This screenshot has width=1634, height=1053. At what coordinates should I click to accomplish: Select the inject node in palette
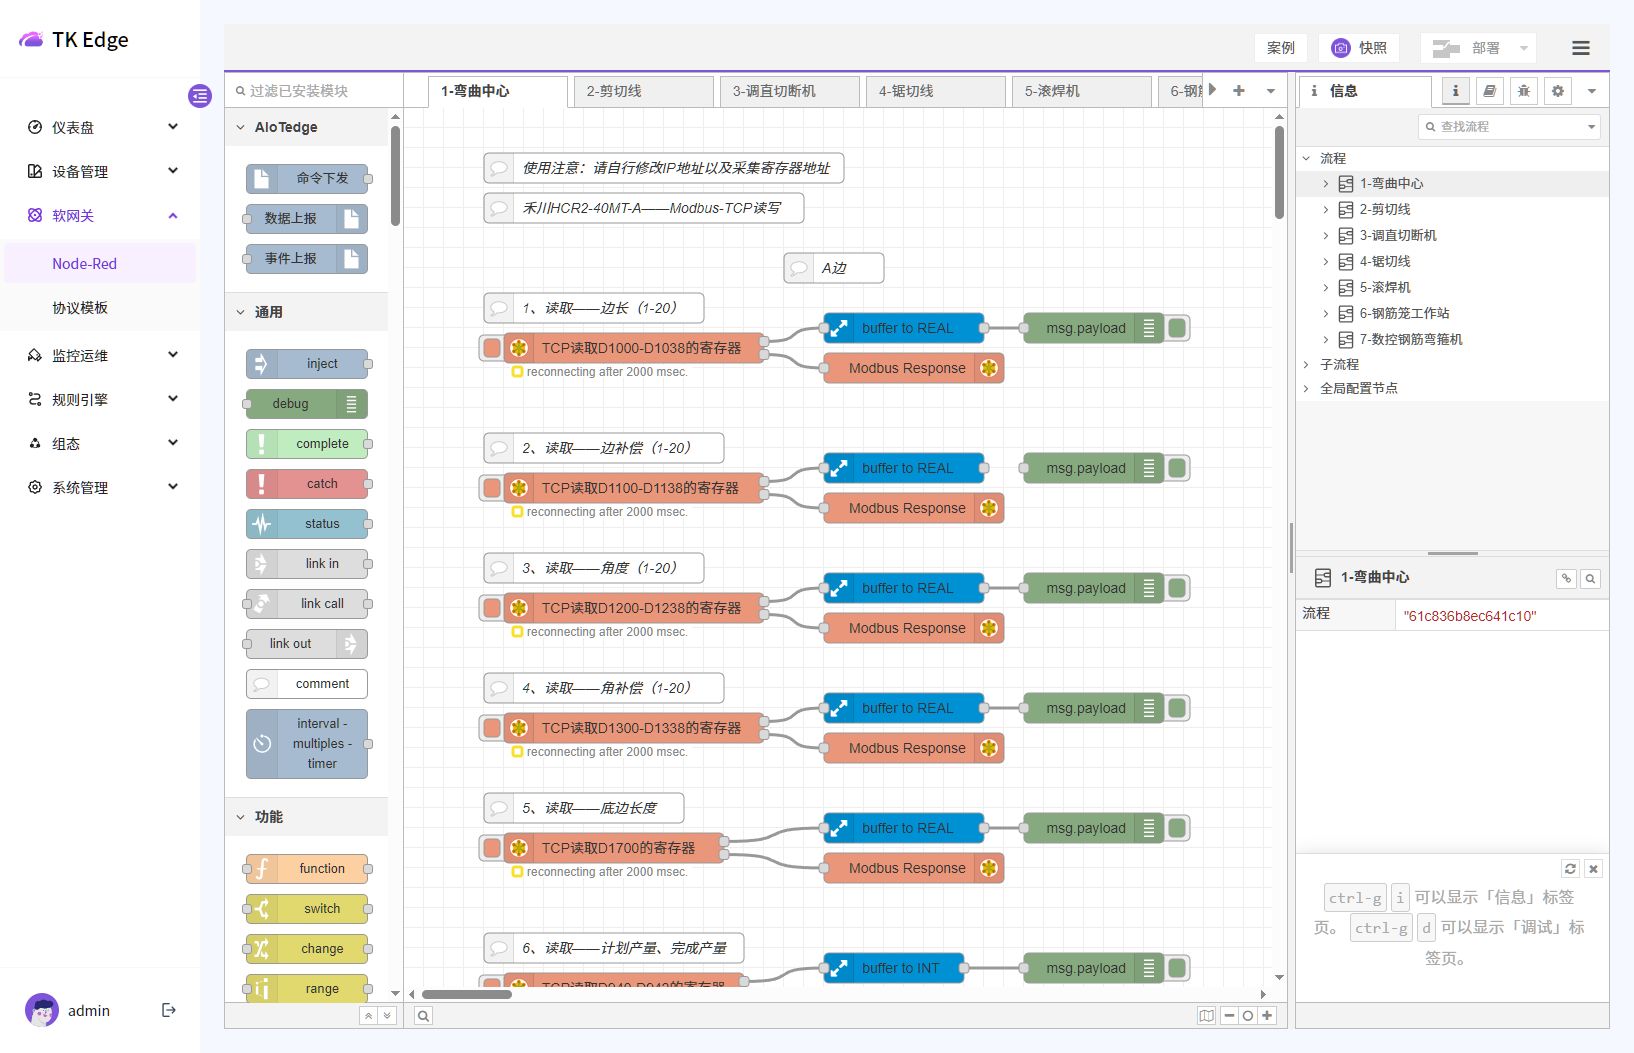[307, 364]
